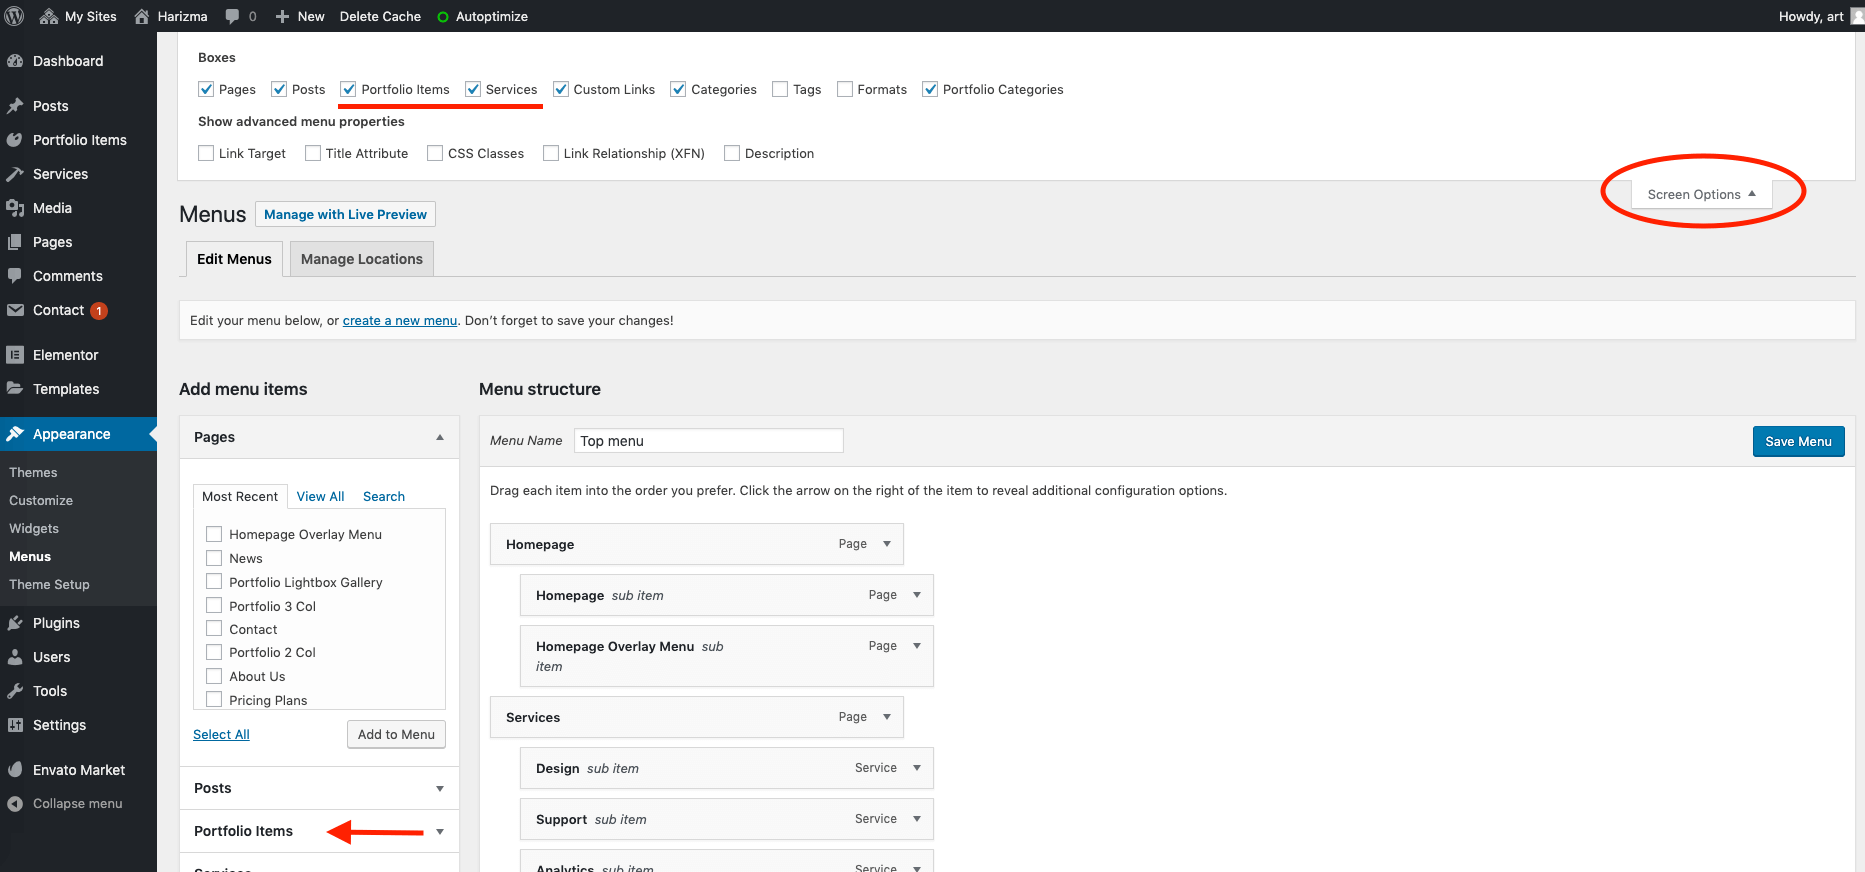Viewport: 1865px width, 872px height.
Task: Click the Elementor icon in the sidebar
Action: [15, 355]
